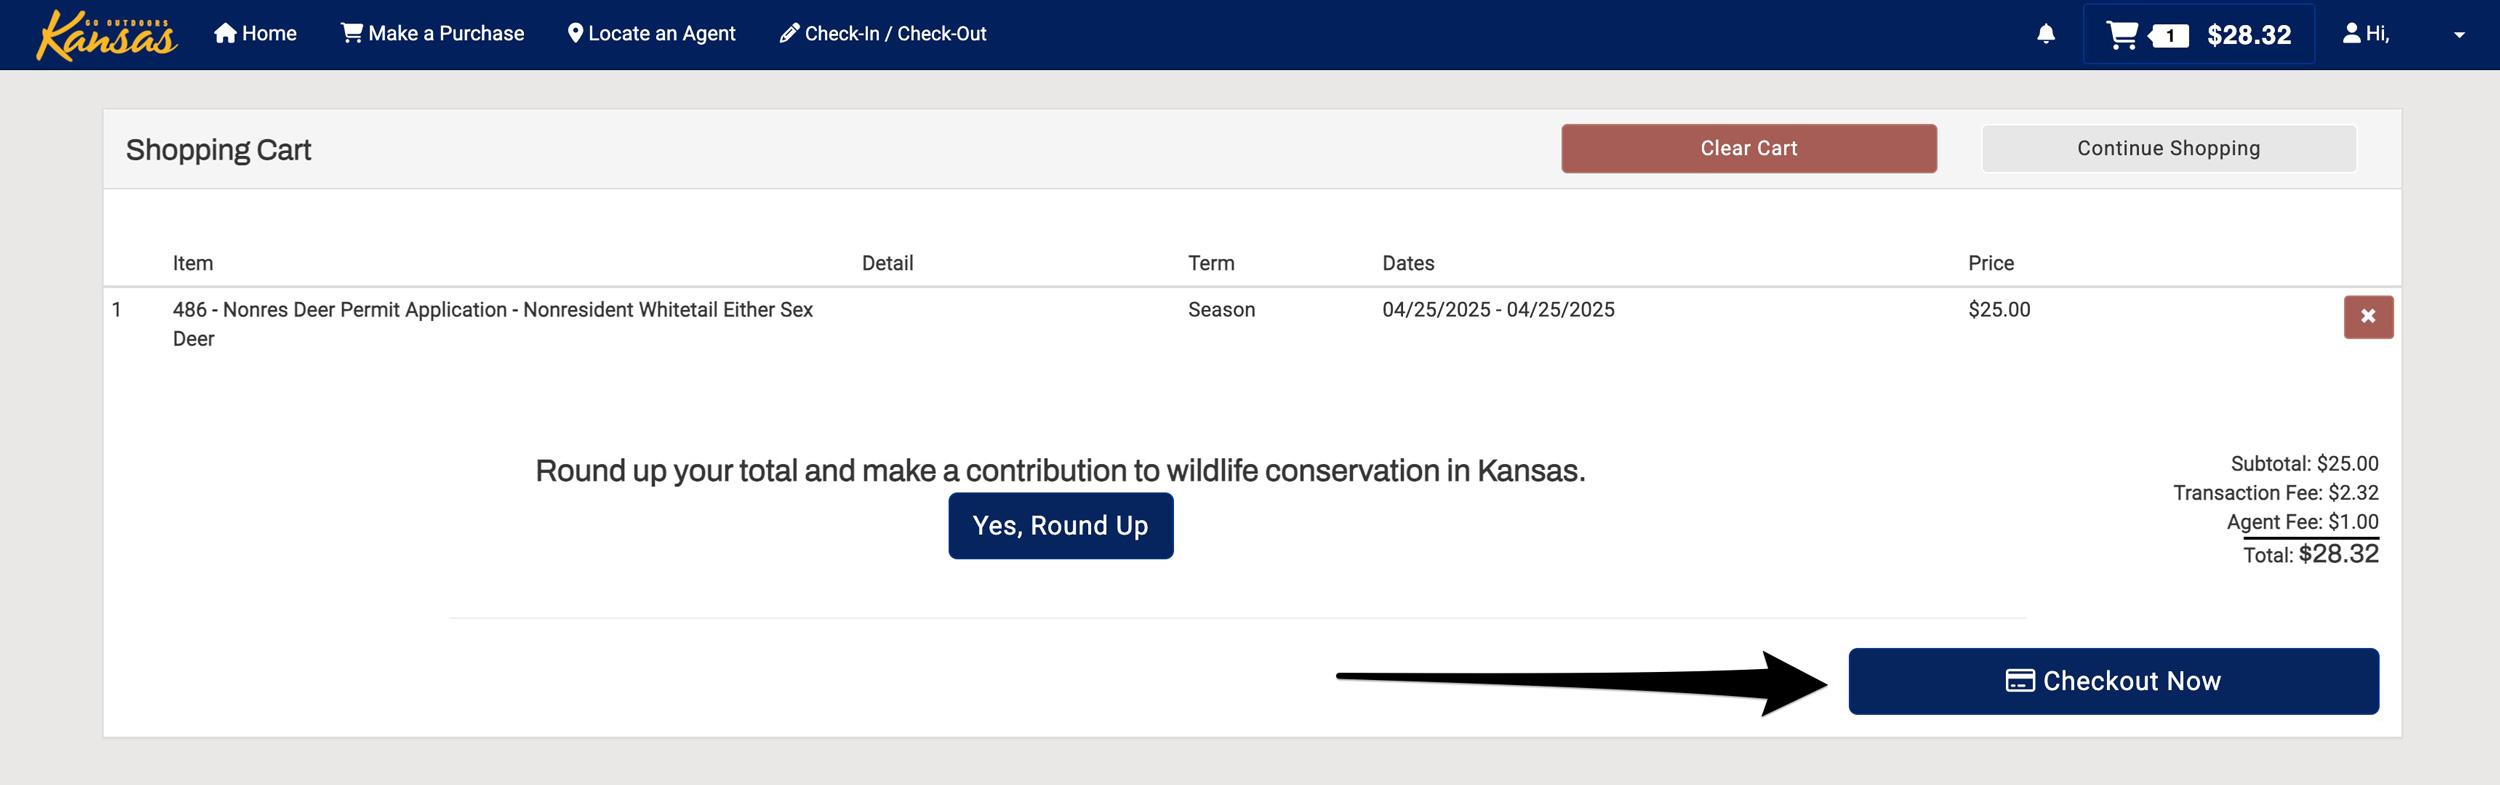Screen dimensions: 2500x785
Task: Select the Home house icon in navbar
Action: (x=224, y=31)
